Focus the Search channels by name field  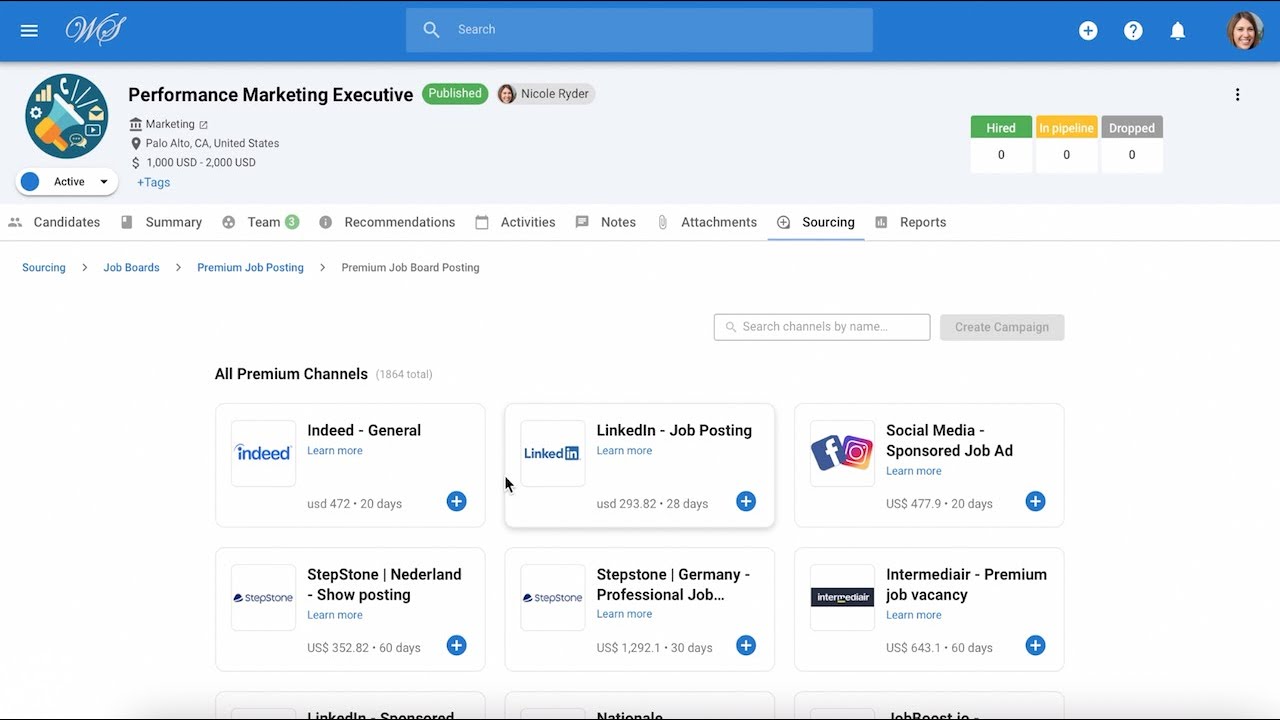coord(822,327)
